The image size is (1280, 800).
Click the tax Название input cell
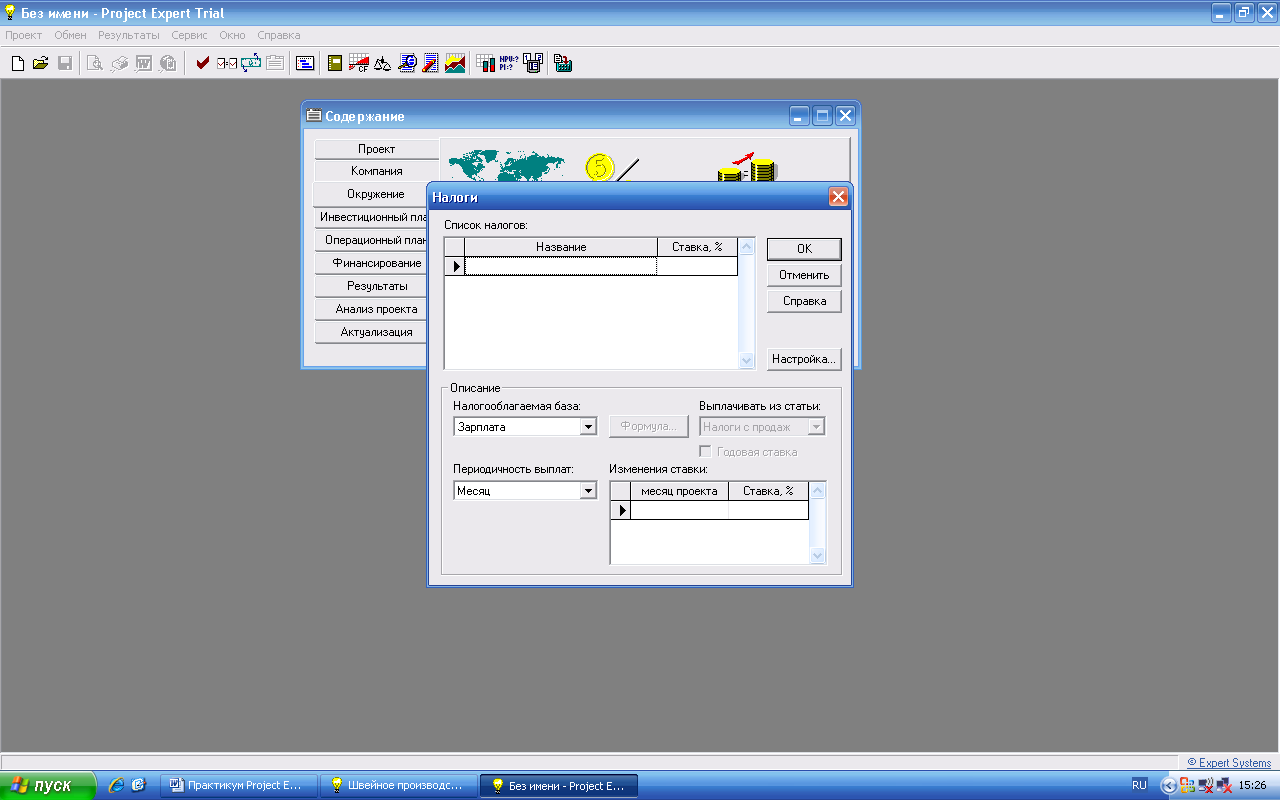(561, 266)
